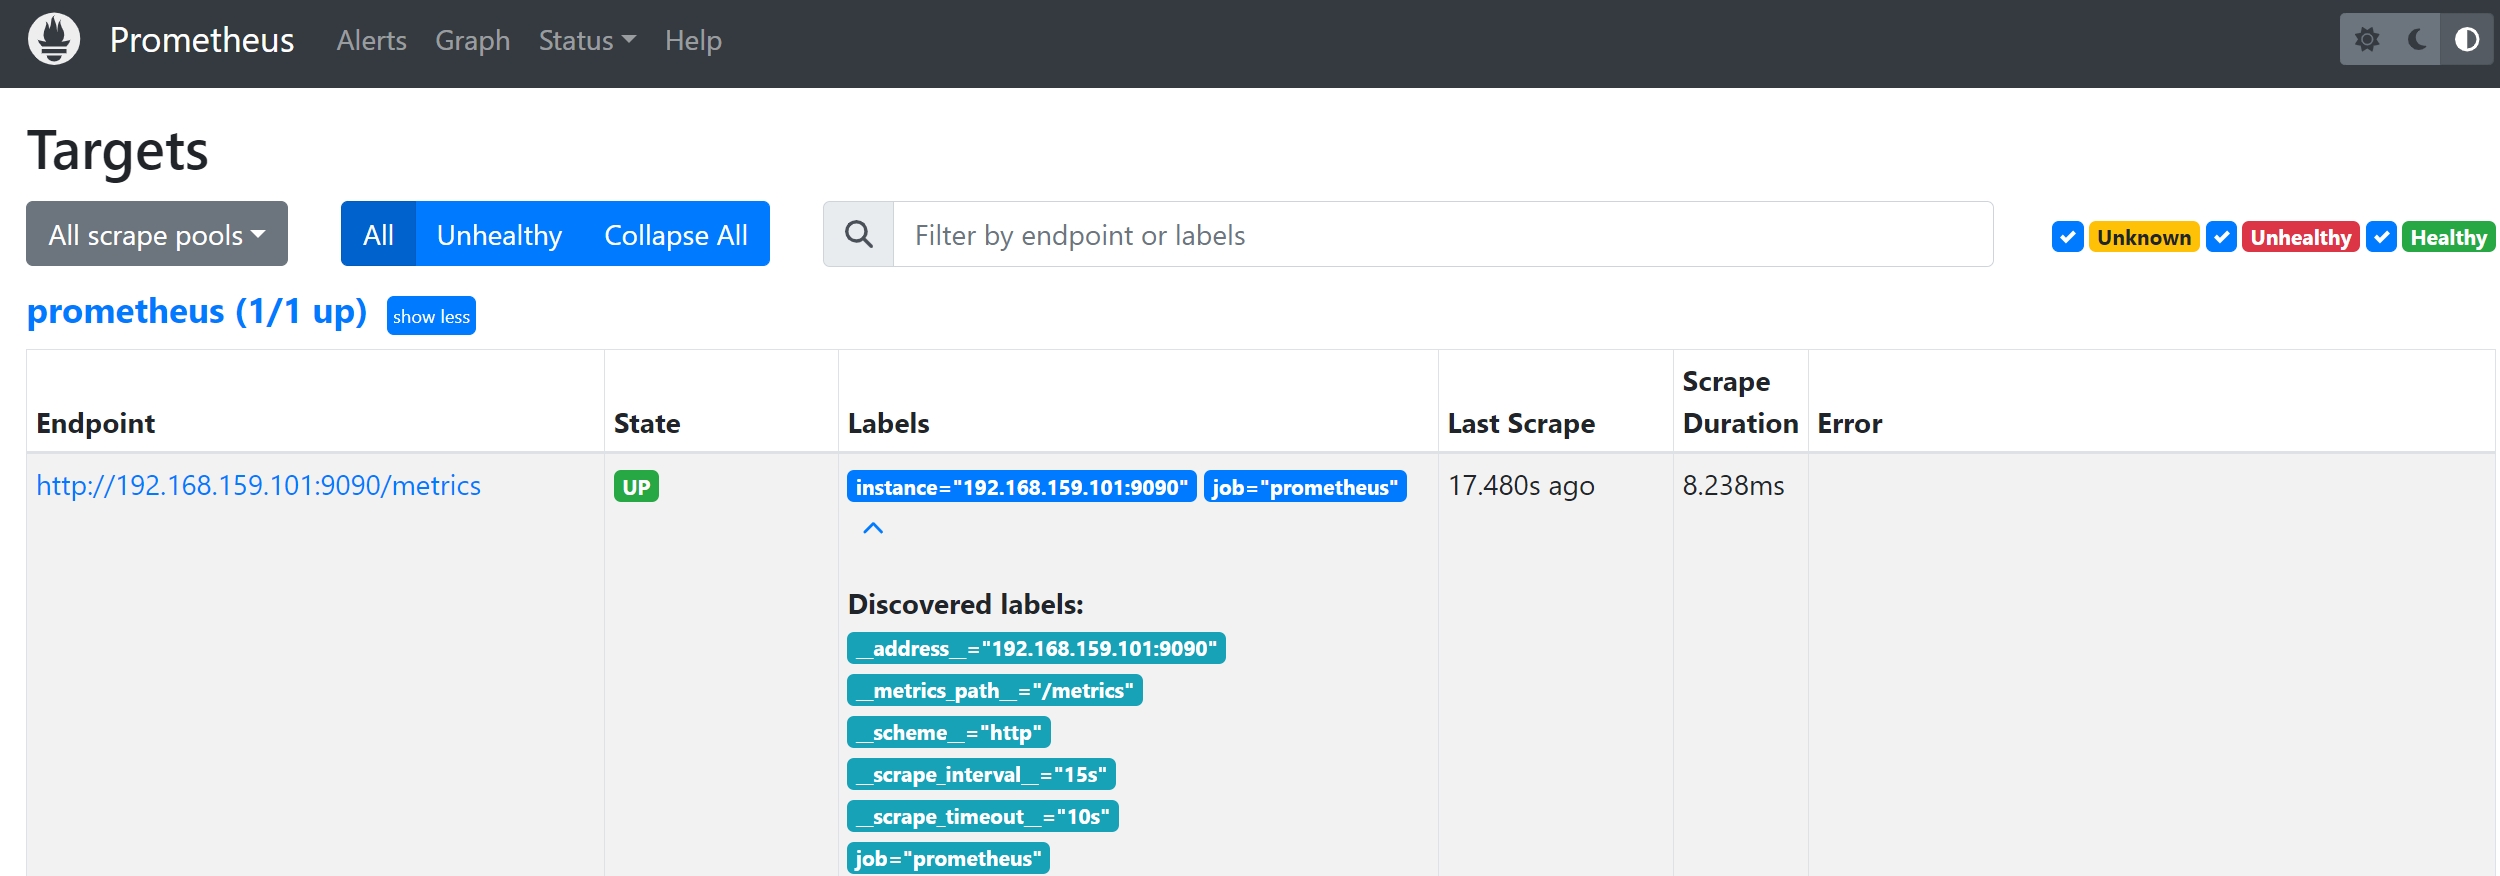Click the __scheme__="http" label
This screenshot has width=2500, height=876.
(x=948, y=732)
